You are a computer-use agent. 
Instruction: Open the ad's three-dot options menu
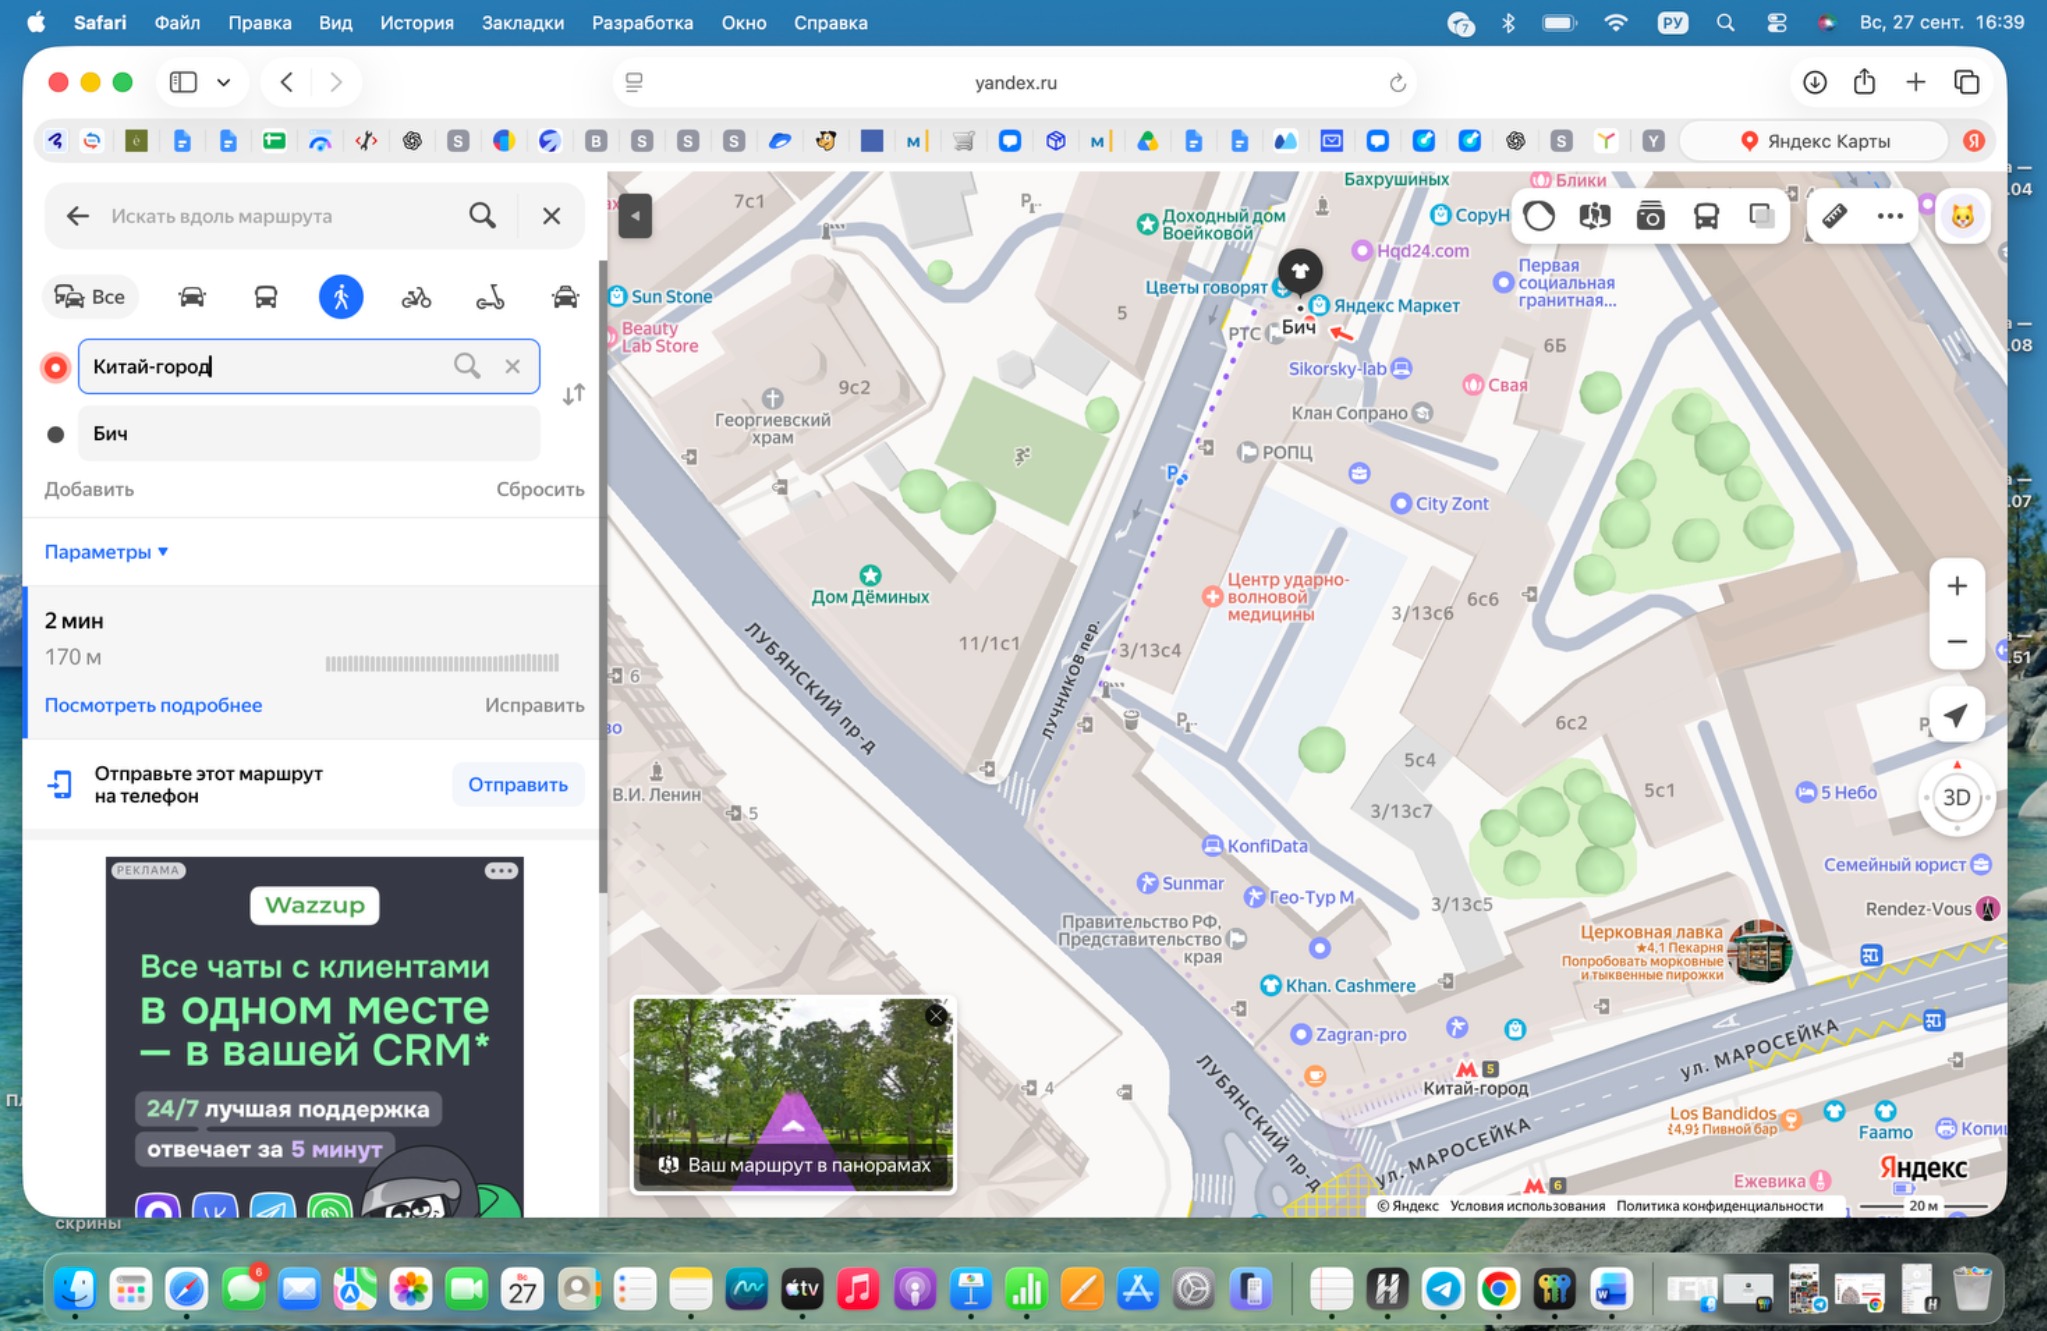tap(501, 871)
